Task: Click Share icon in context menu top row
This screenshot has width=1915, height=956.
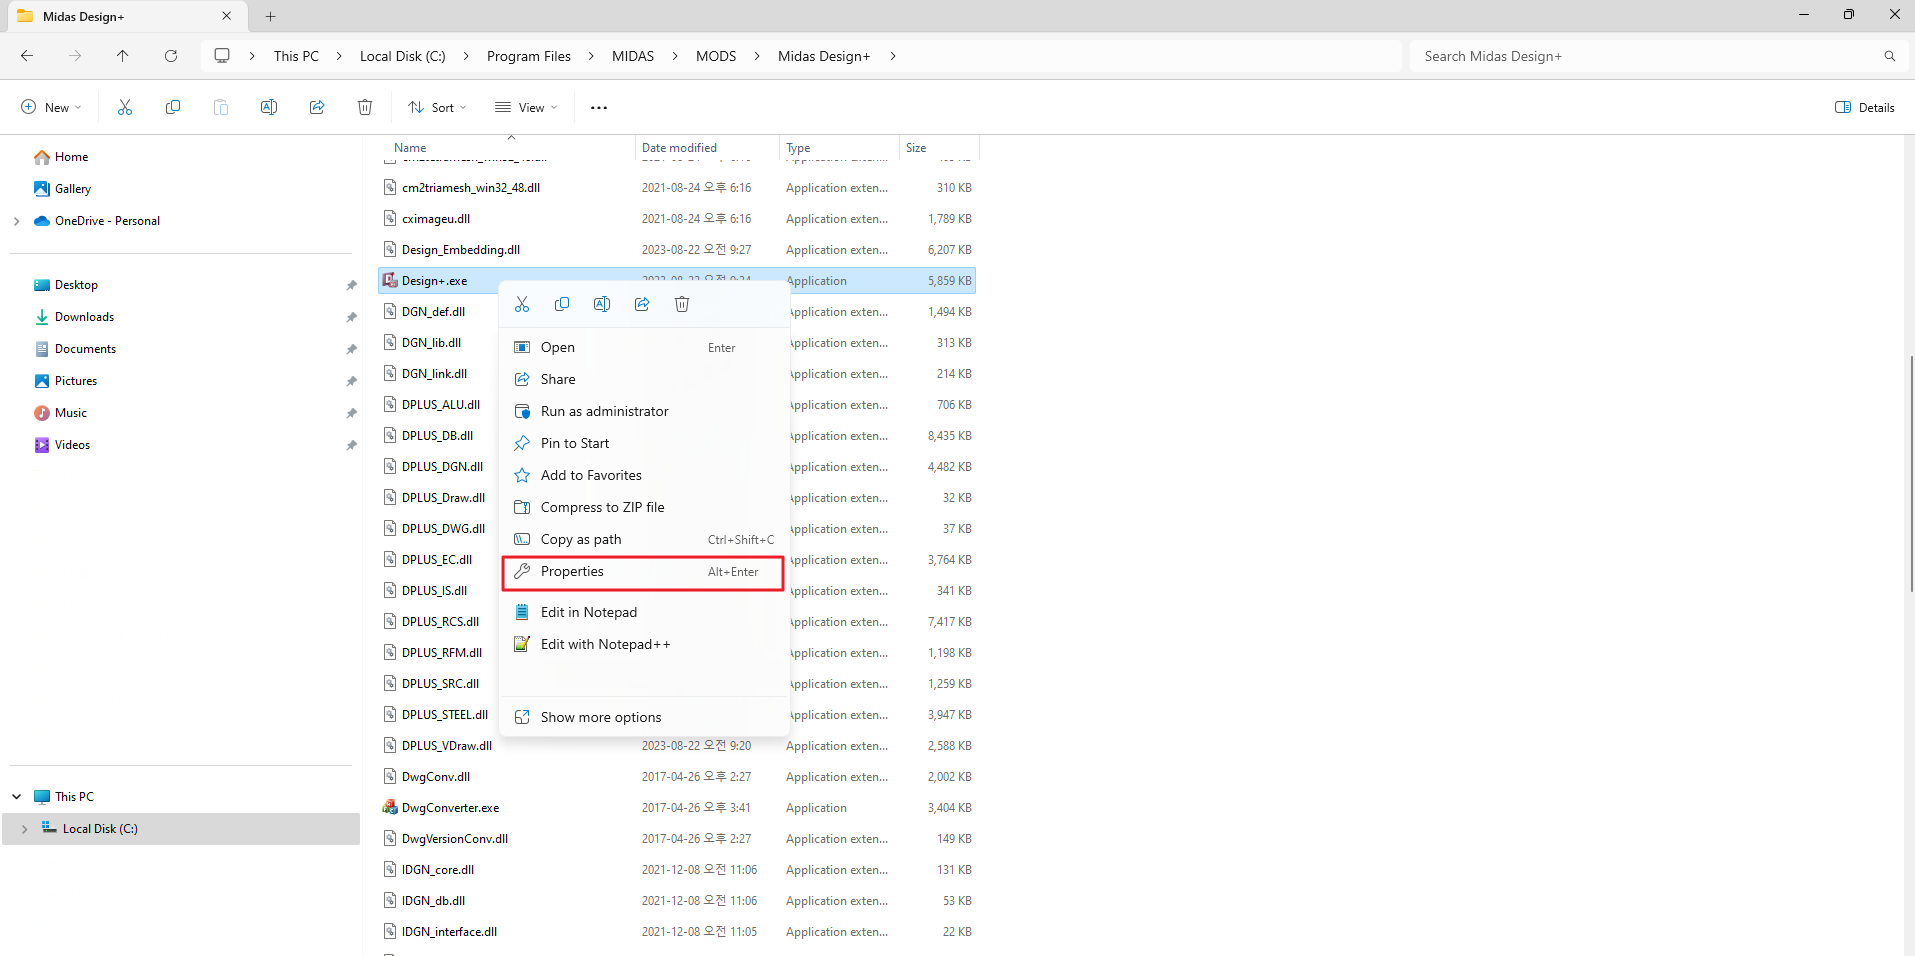Action: click(x=642, y=304)
